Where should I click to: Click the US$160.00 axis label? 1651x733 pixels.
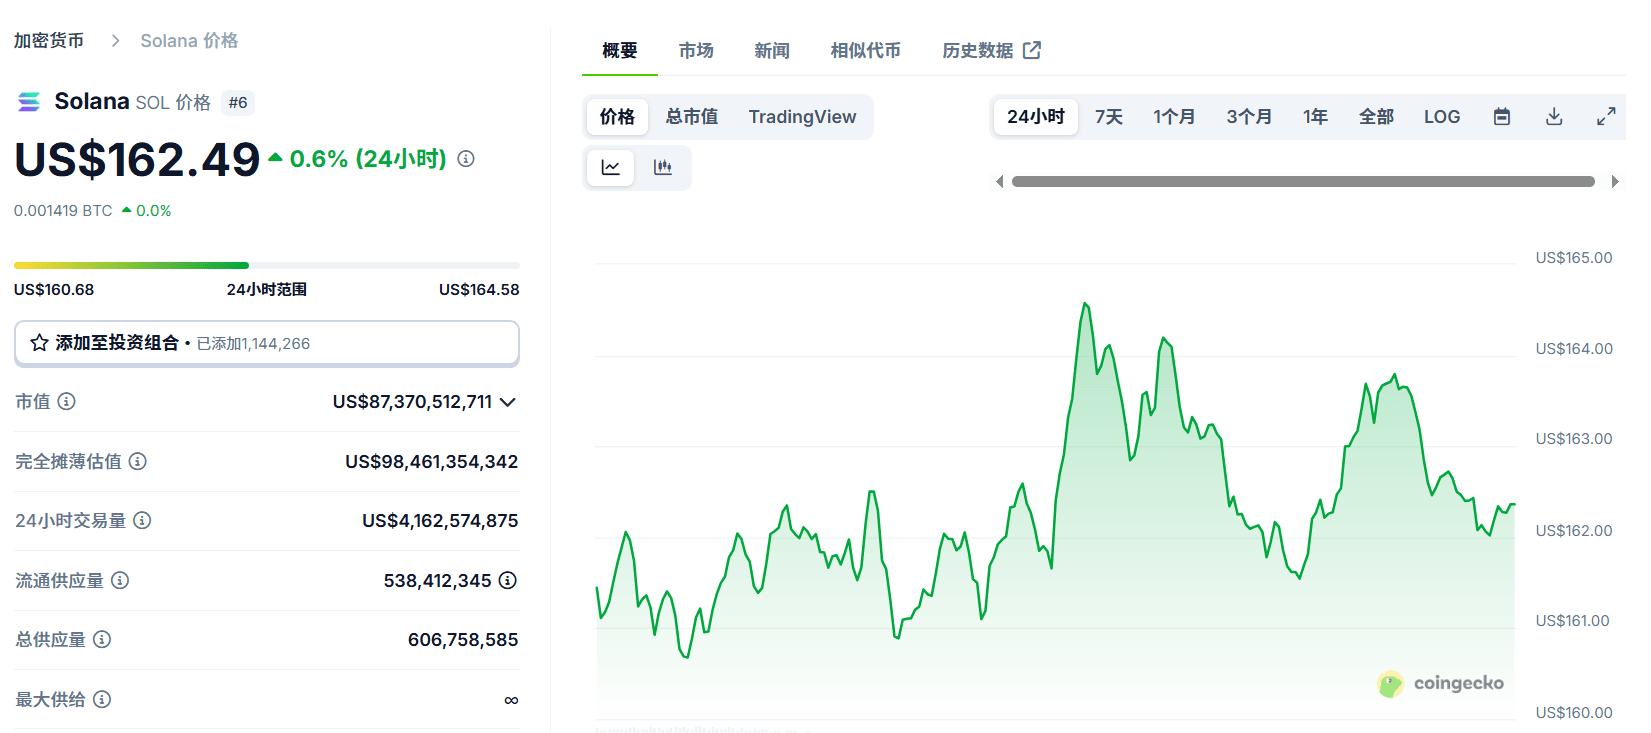pyautogui.click(x=1574, y=713)
